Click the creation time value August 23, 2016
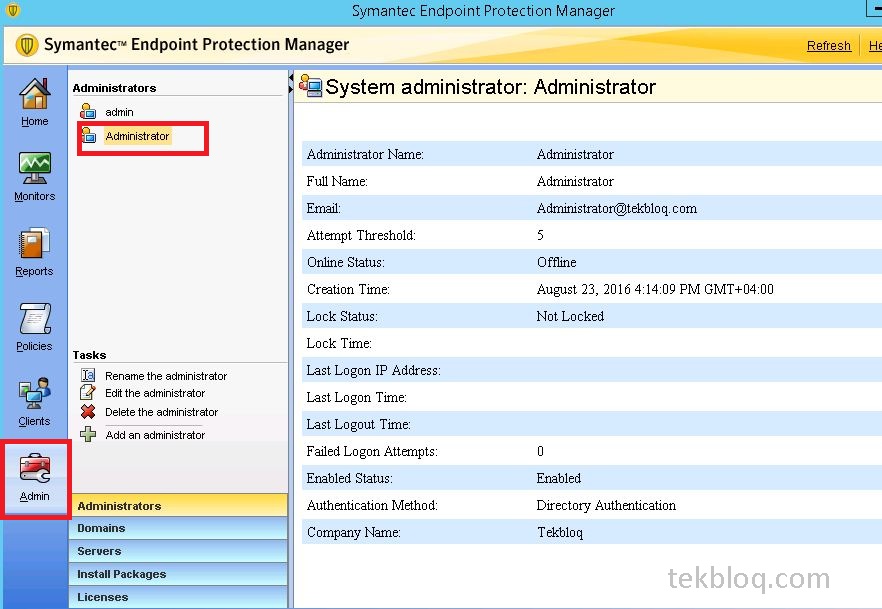Viewport: 882px width, 609px height. point(655,290)
